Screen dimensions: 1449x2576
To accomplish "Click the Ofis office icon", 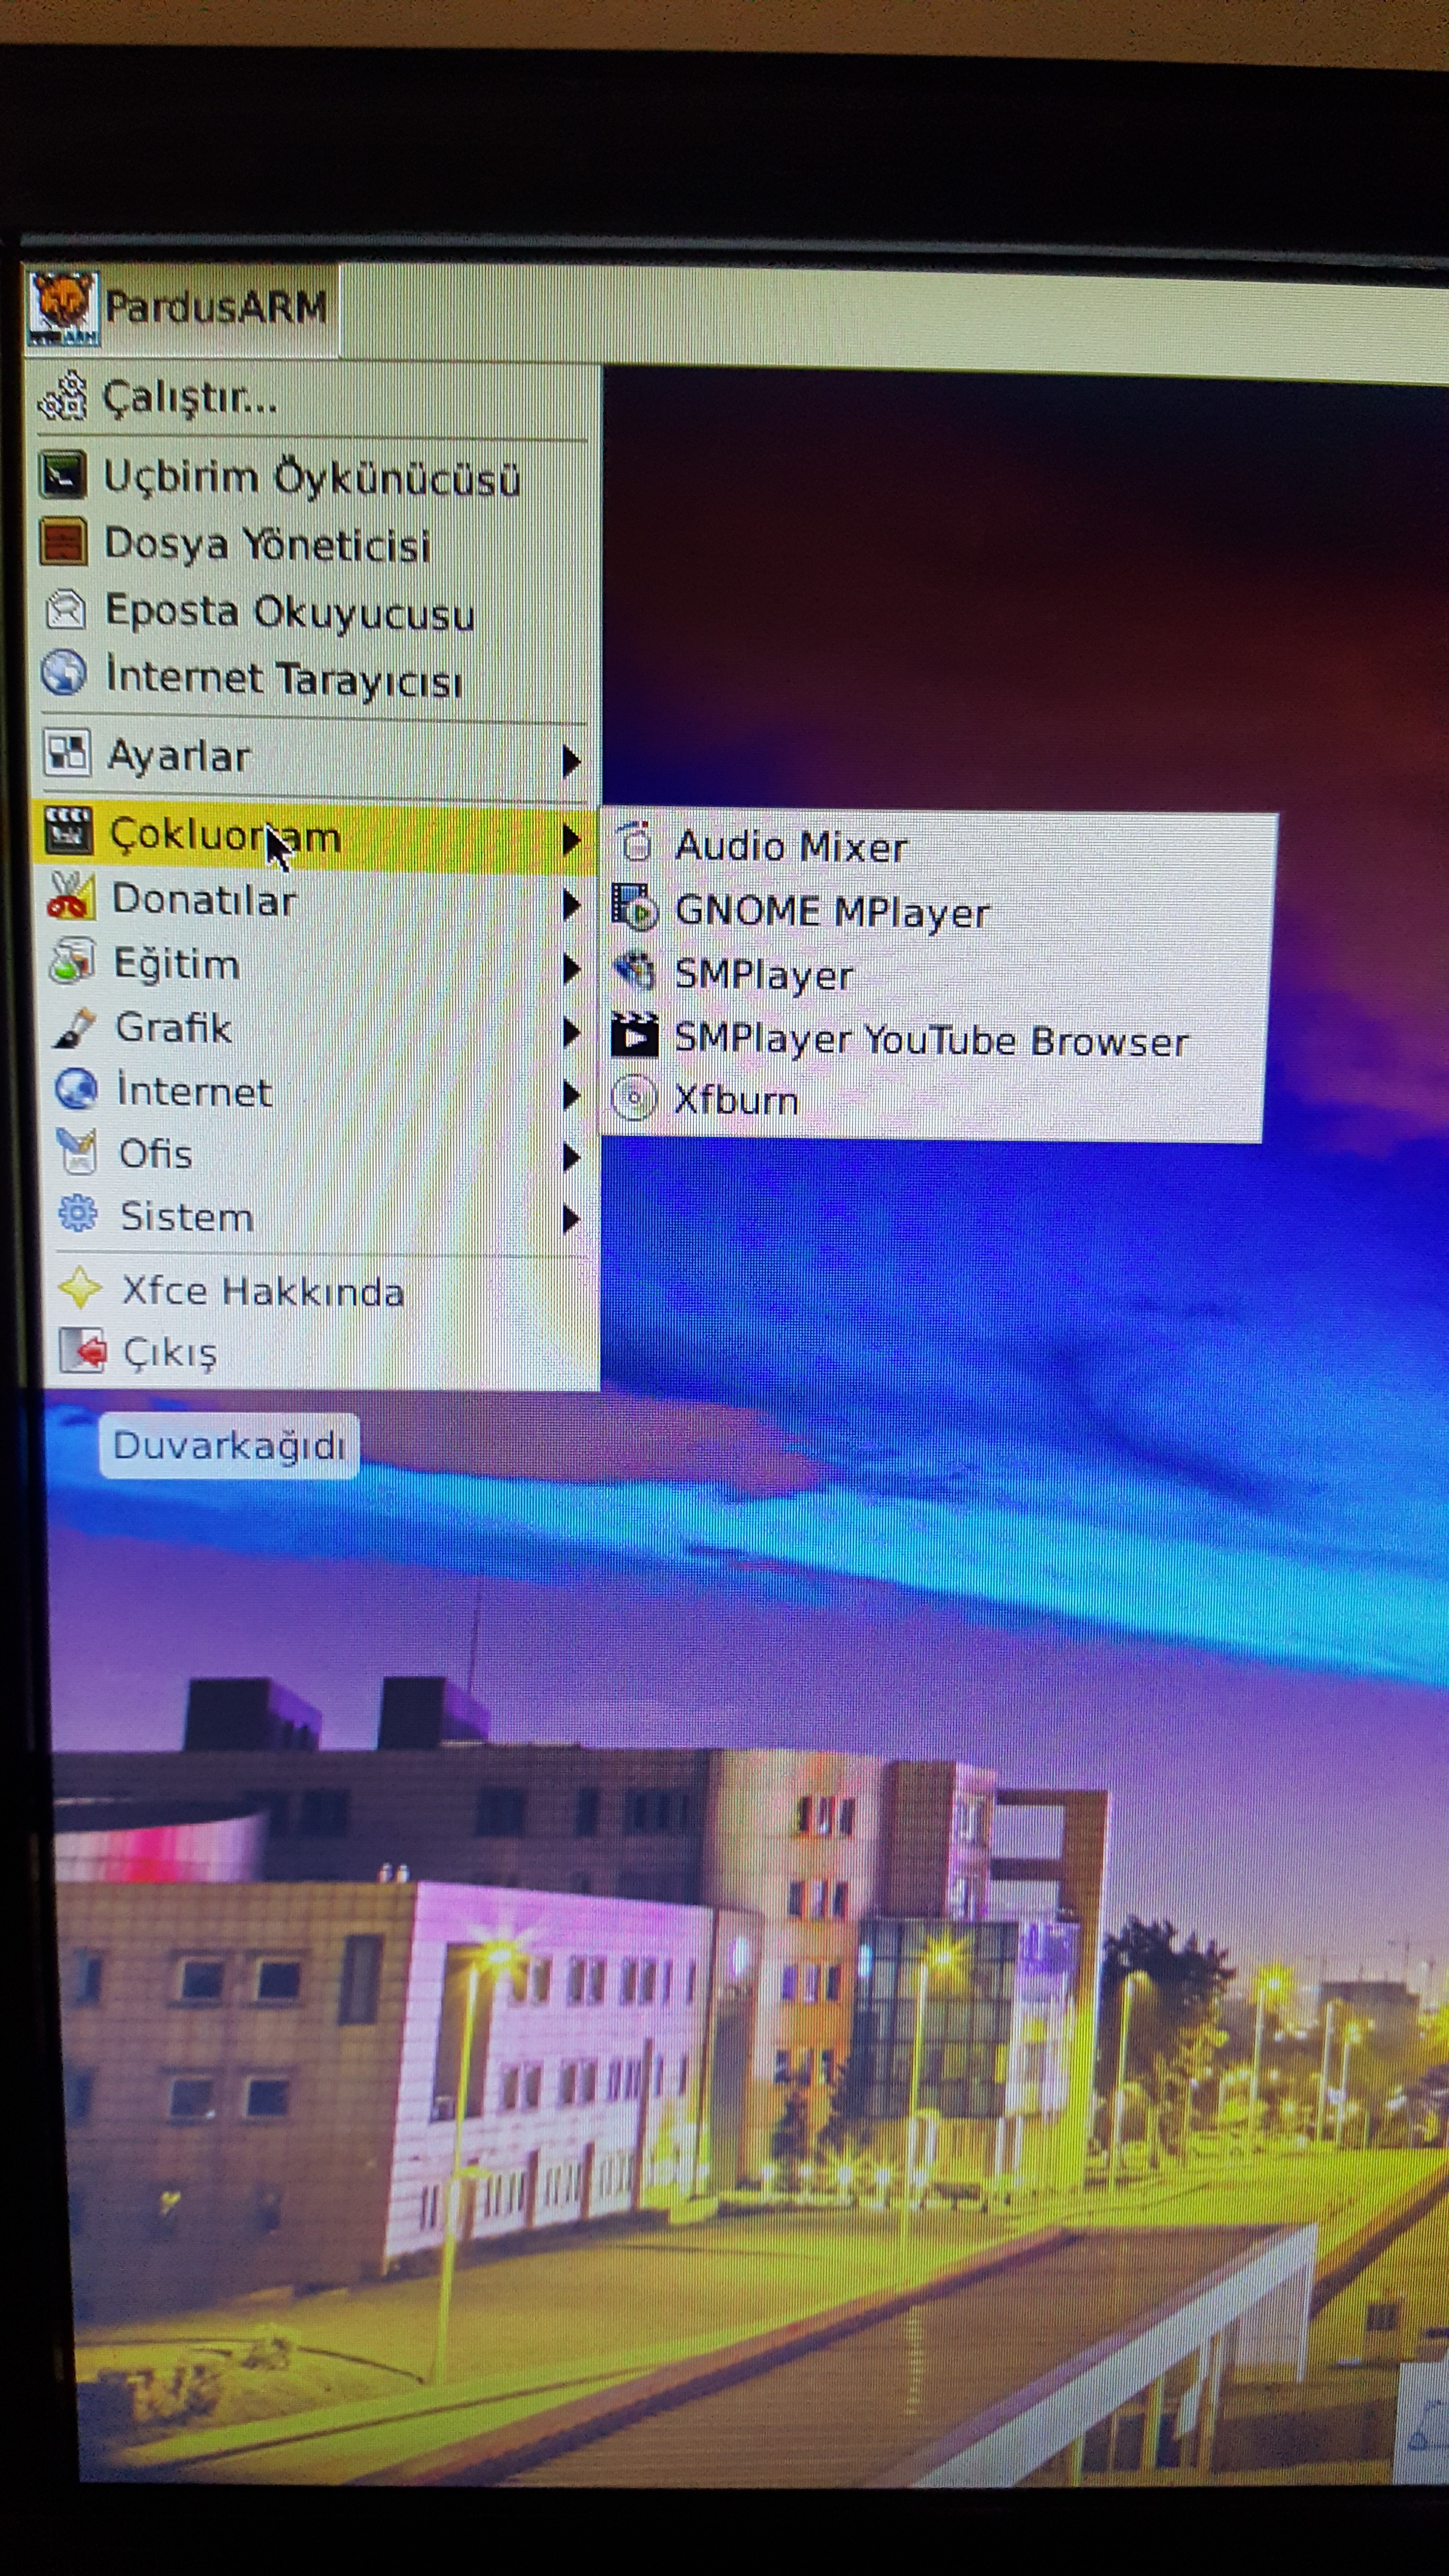I will (x=77, y=1150).
